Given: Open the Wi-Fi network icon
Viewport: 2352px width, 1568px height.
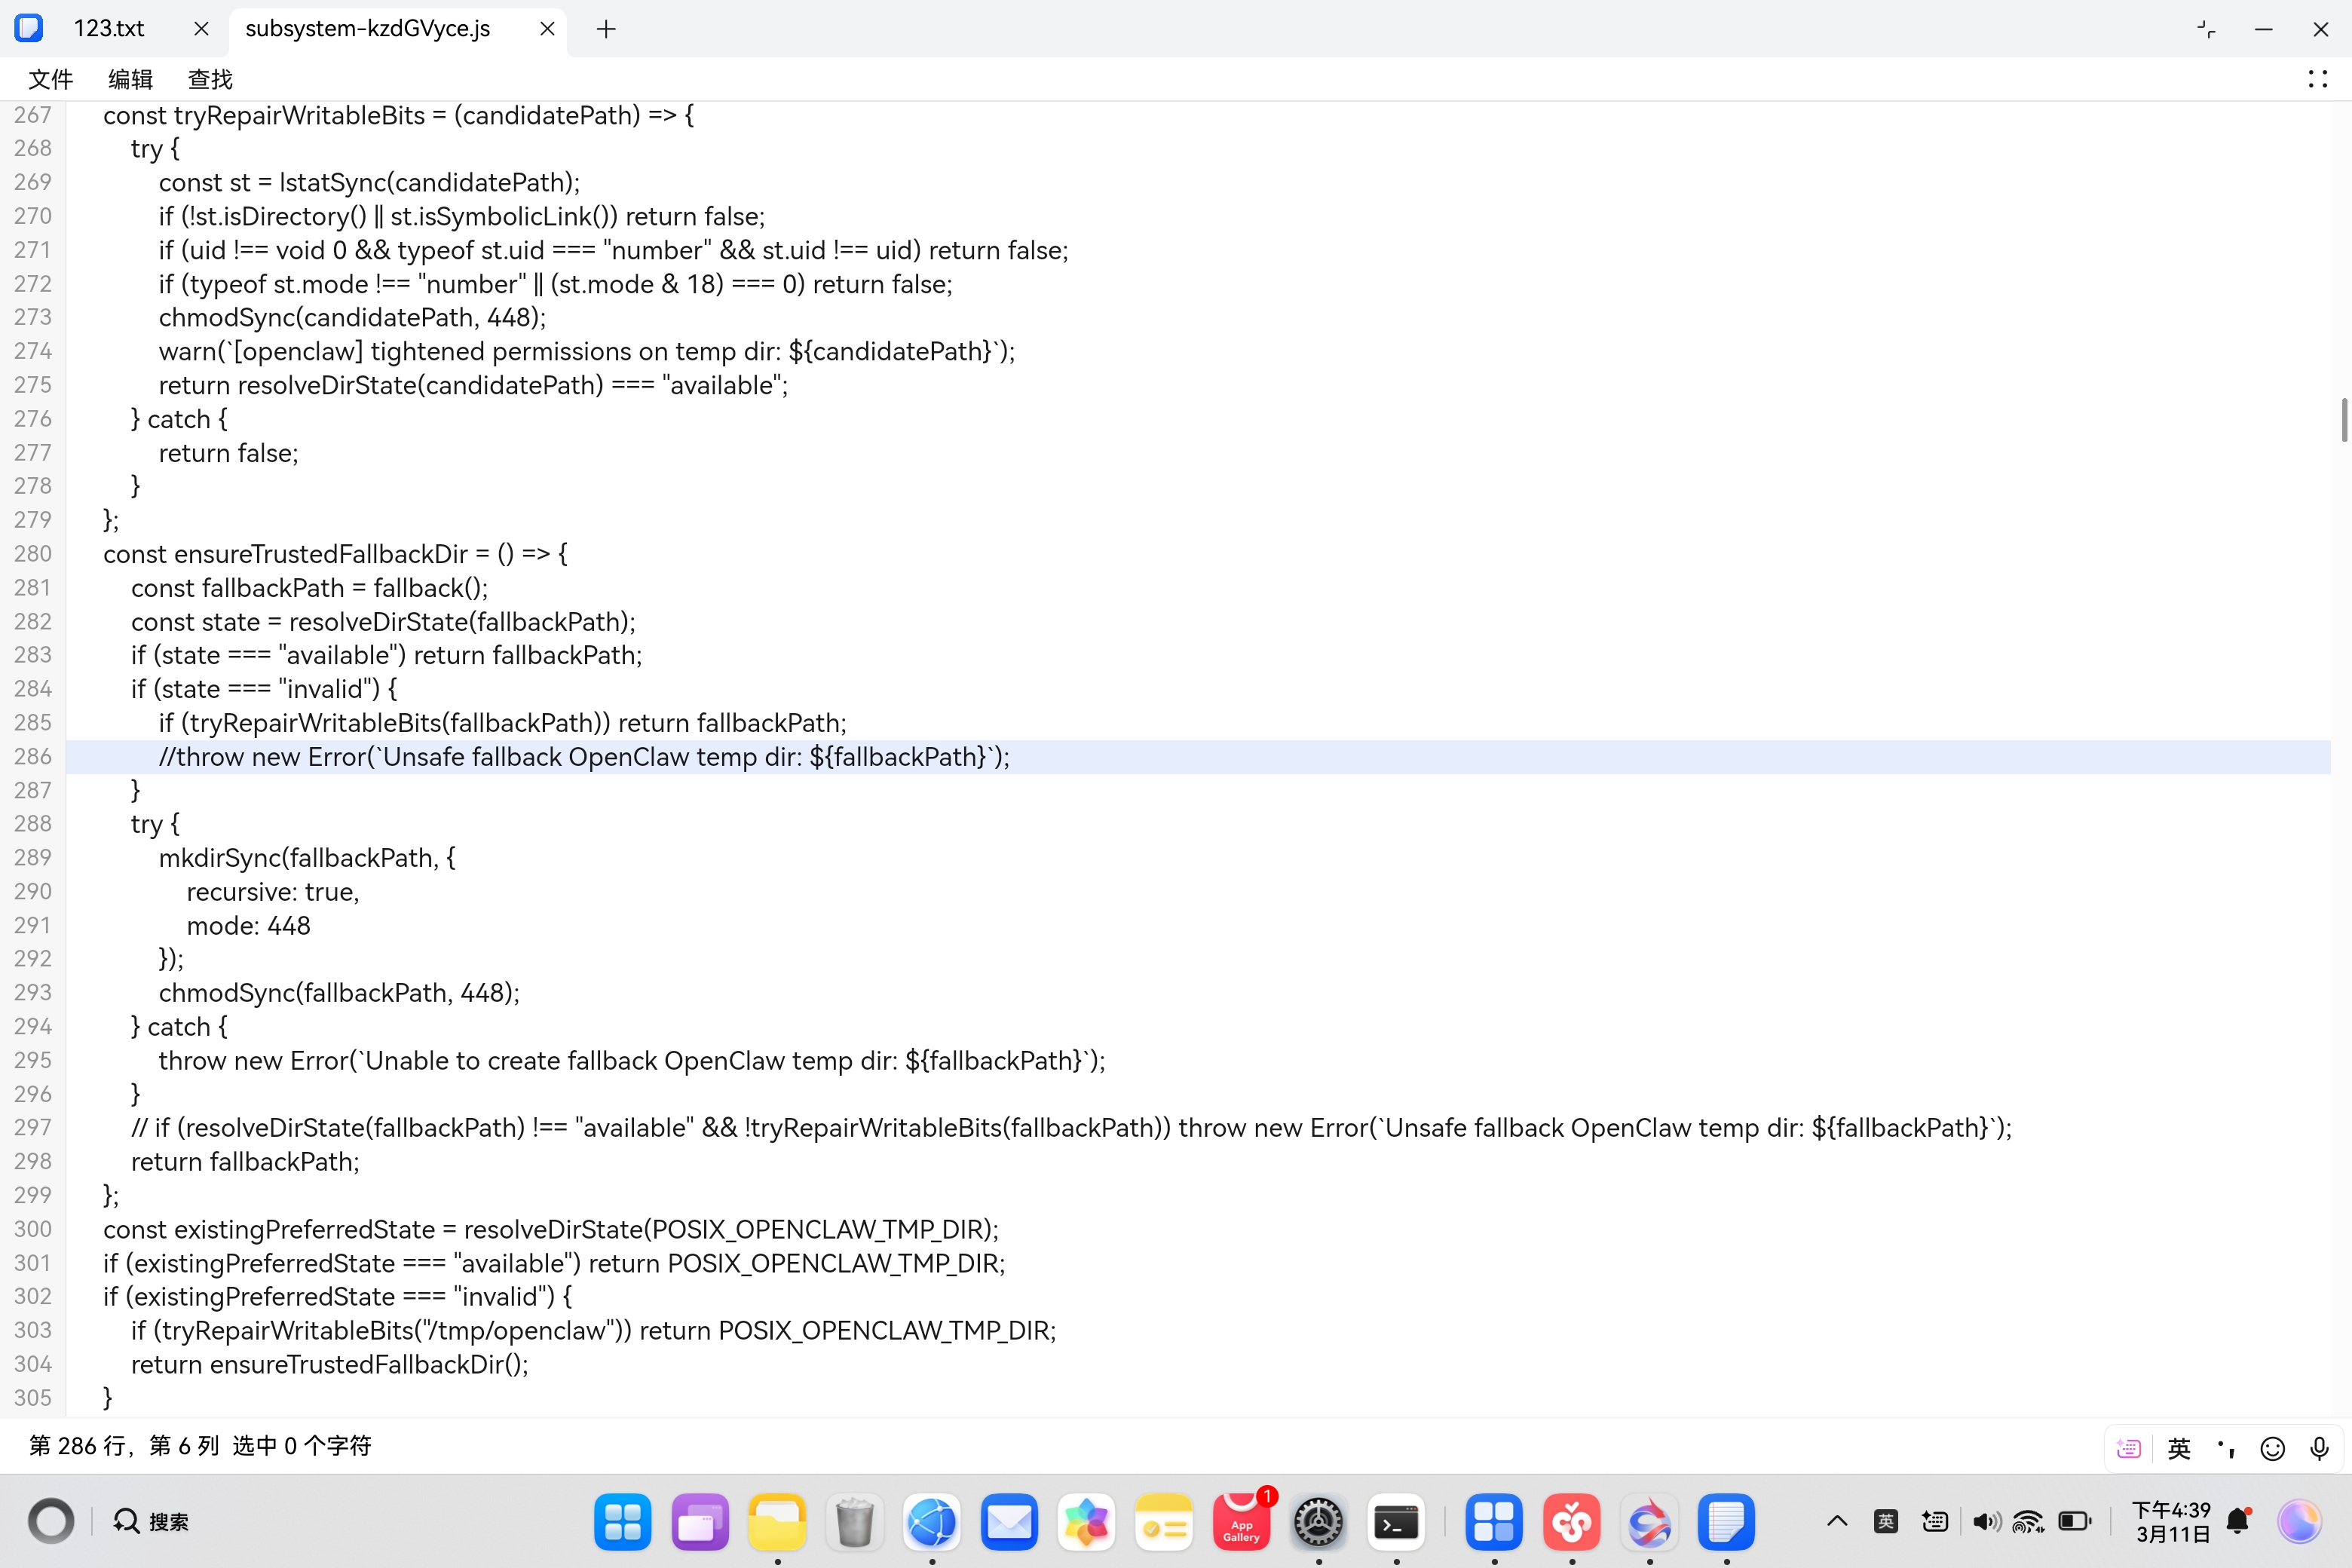Looking at the screenshot, I should [2028, 1521].
